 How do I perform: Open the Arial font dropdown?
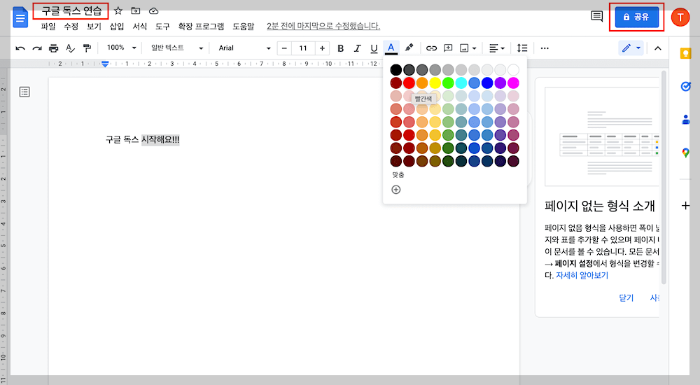point(244,48)
